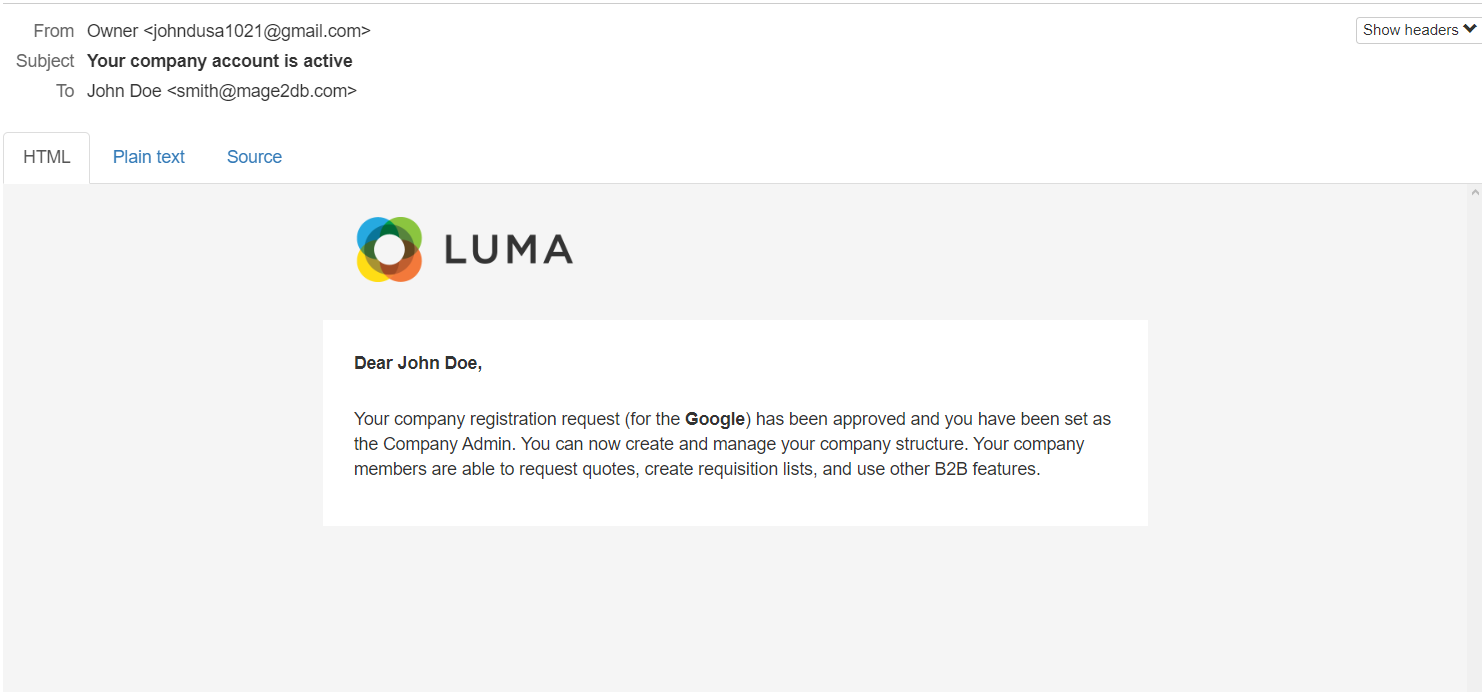Click the subject 'Your company account is active'
This screenshot has height=692, width=1482.
(219, 61)
